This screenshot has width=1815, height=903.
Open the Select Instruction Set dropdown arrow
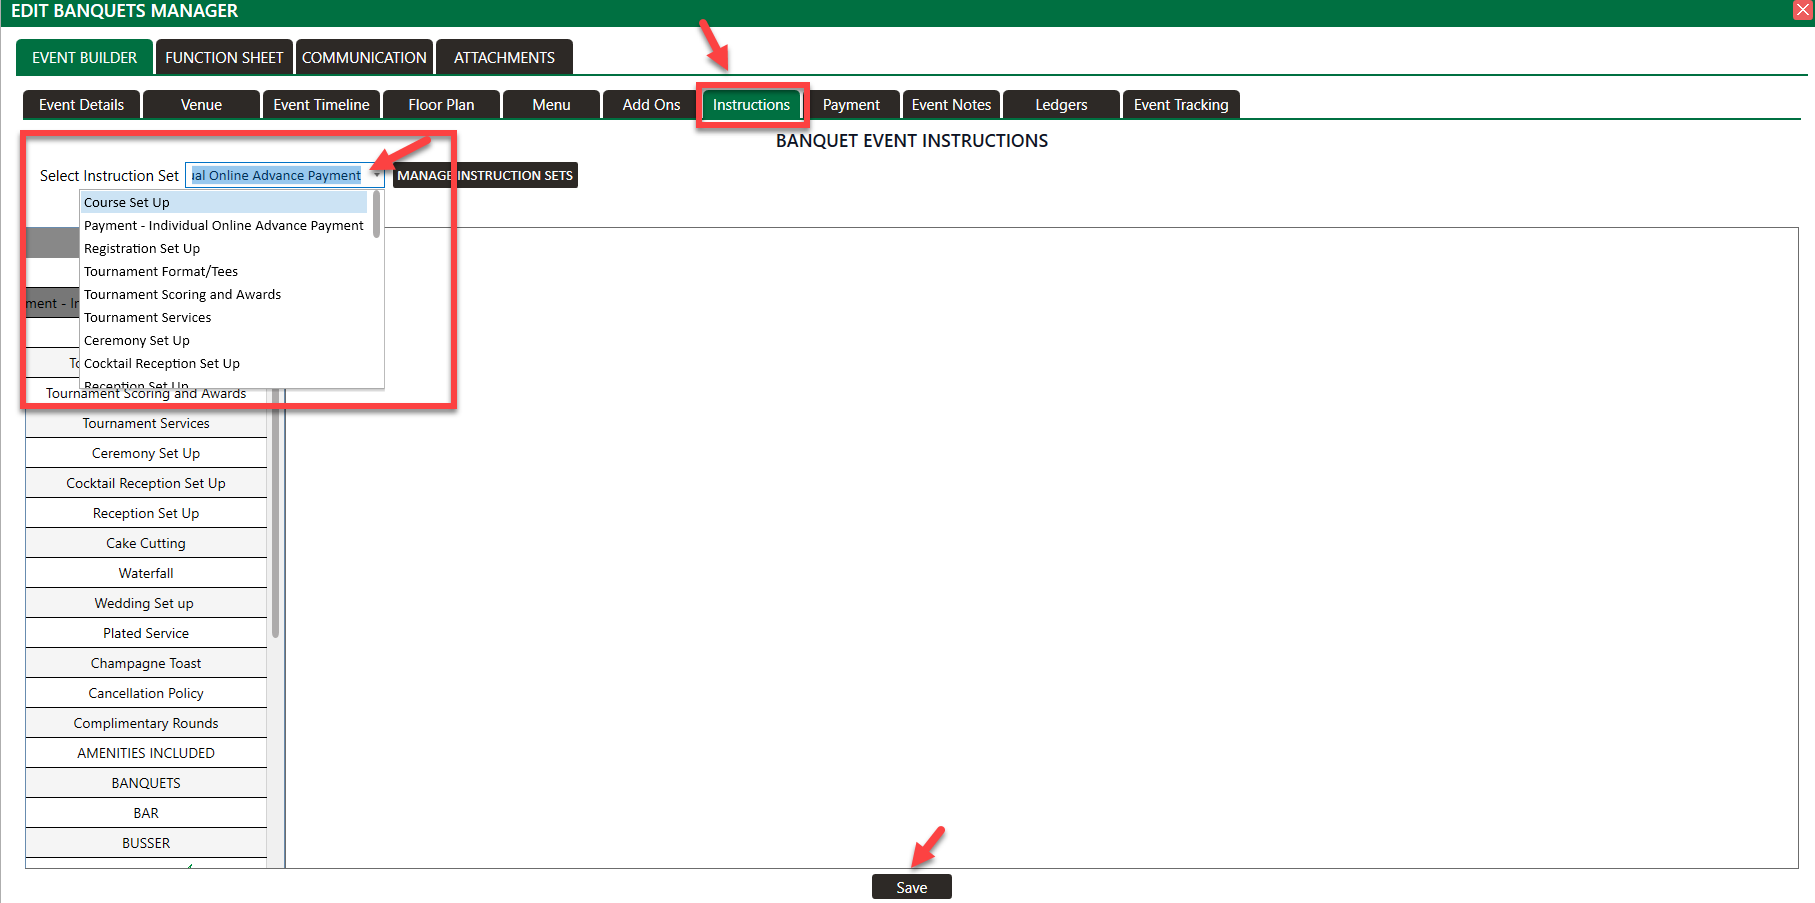376,176
